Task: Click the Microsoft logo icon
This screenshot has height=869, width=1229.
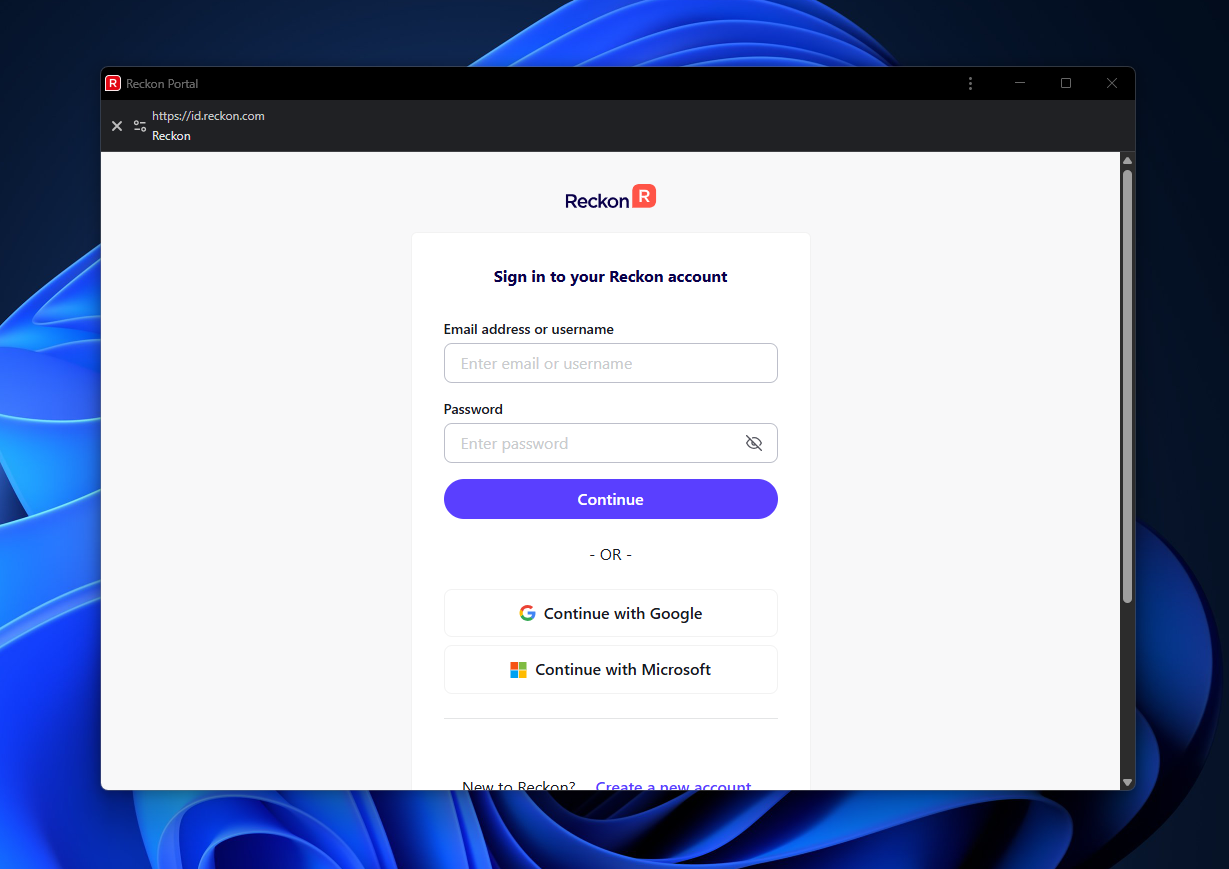Action: click(518, 670)
